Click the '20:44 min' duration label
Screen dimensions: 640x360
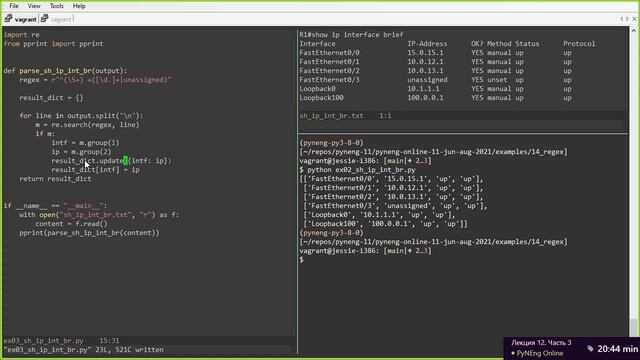618,349
